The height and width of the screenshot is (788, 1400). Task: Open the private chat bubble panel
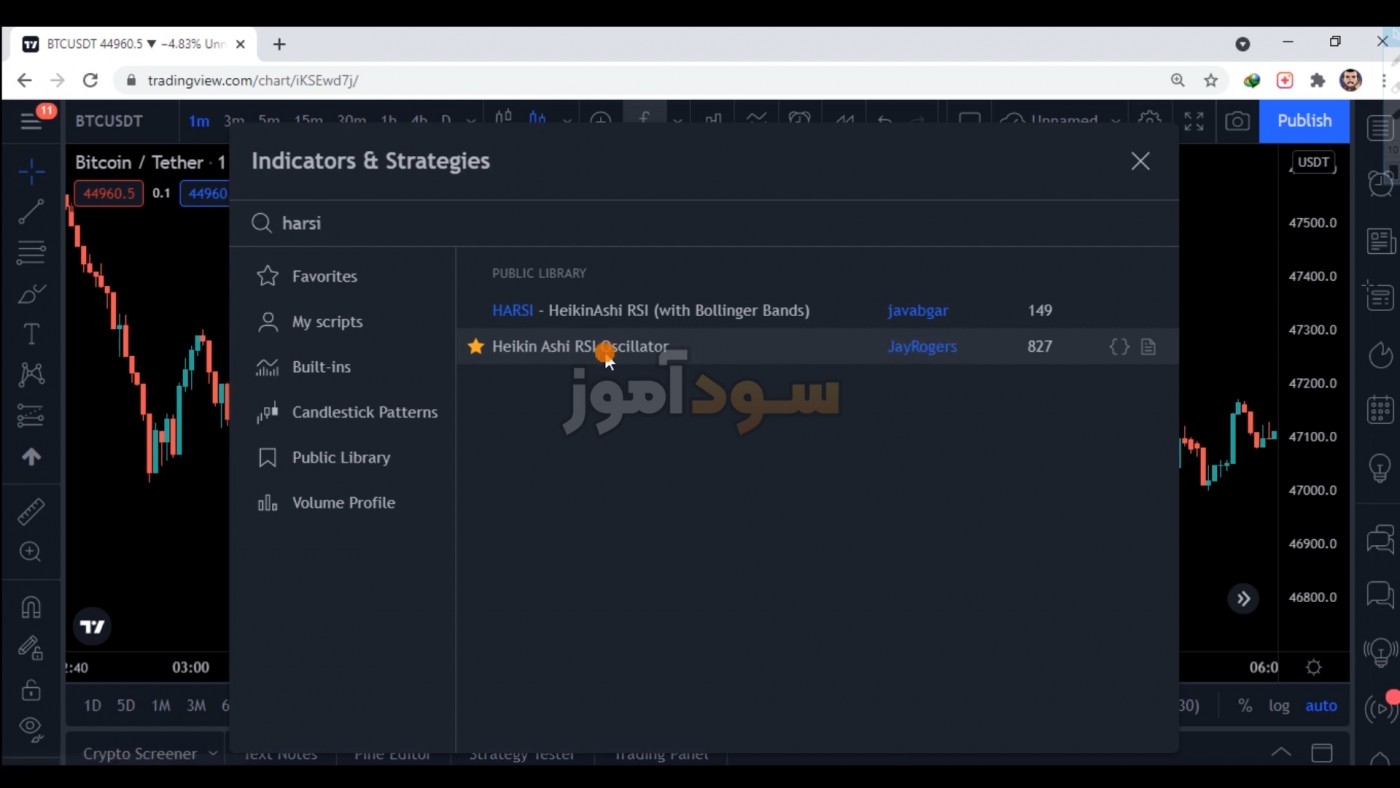tap(1381, 596)
